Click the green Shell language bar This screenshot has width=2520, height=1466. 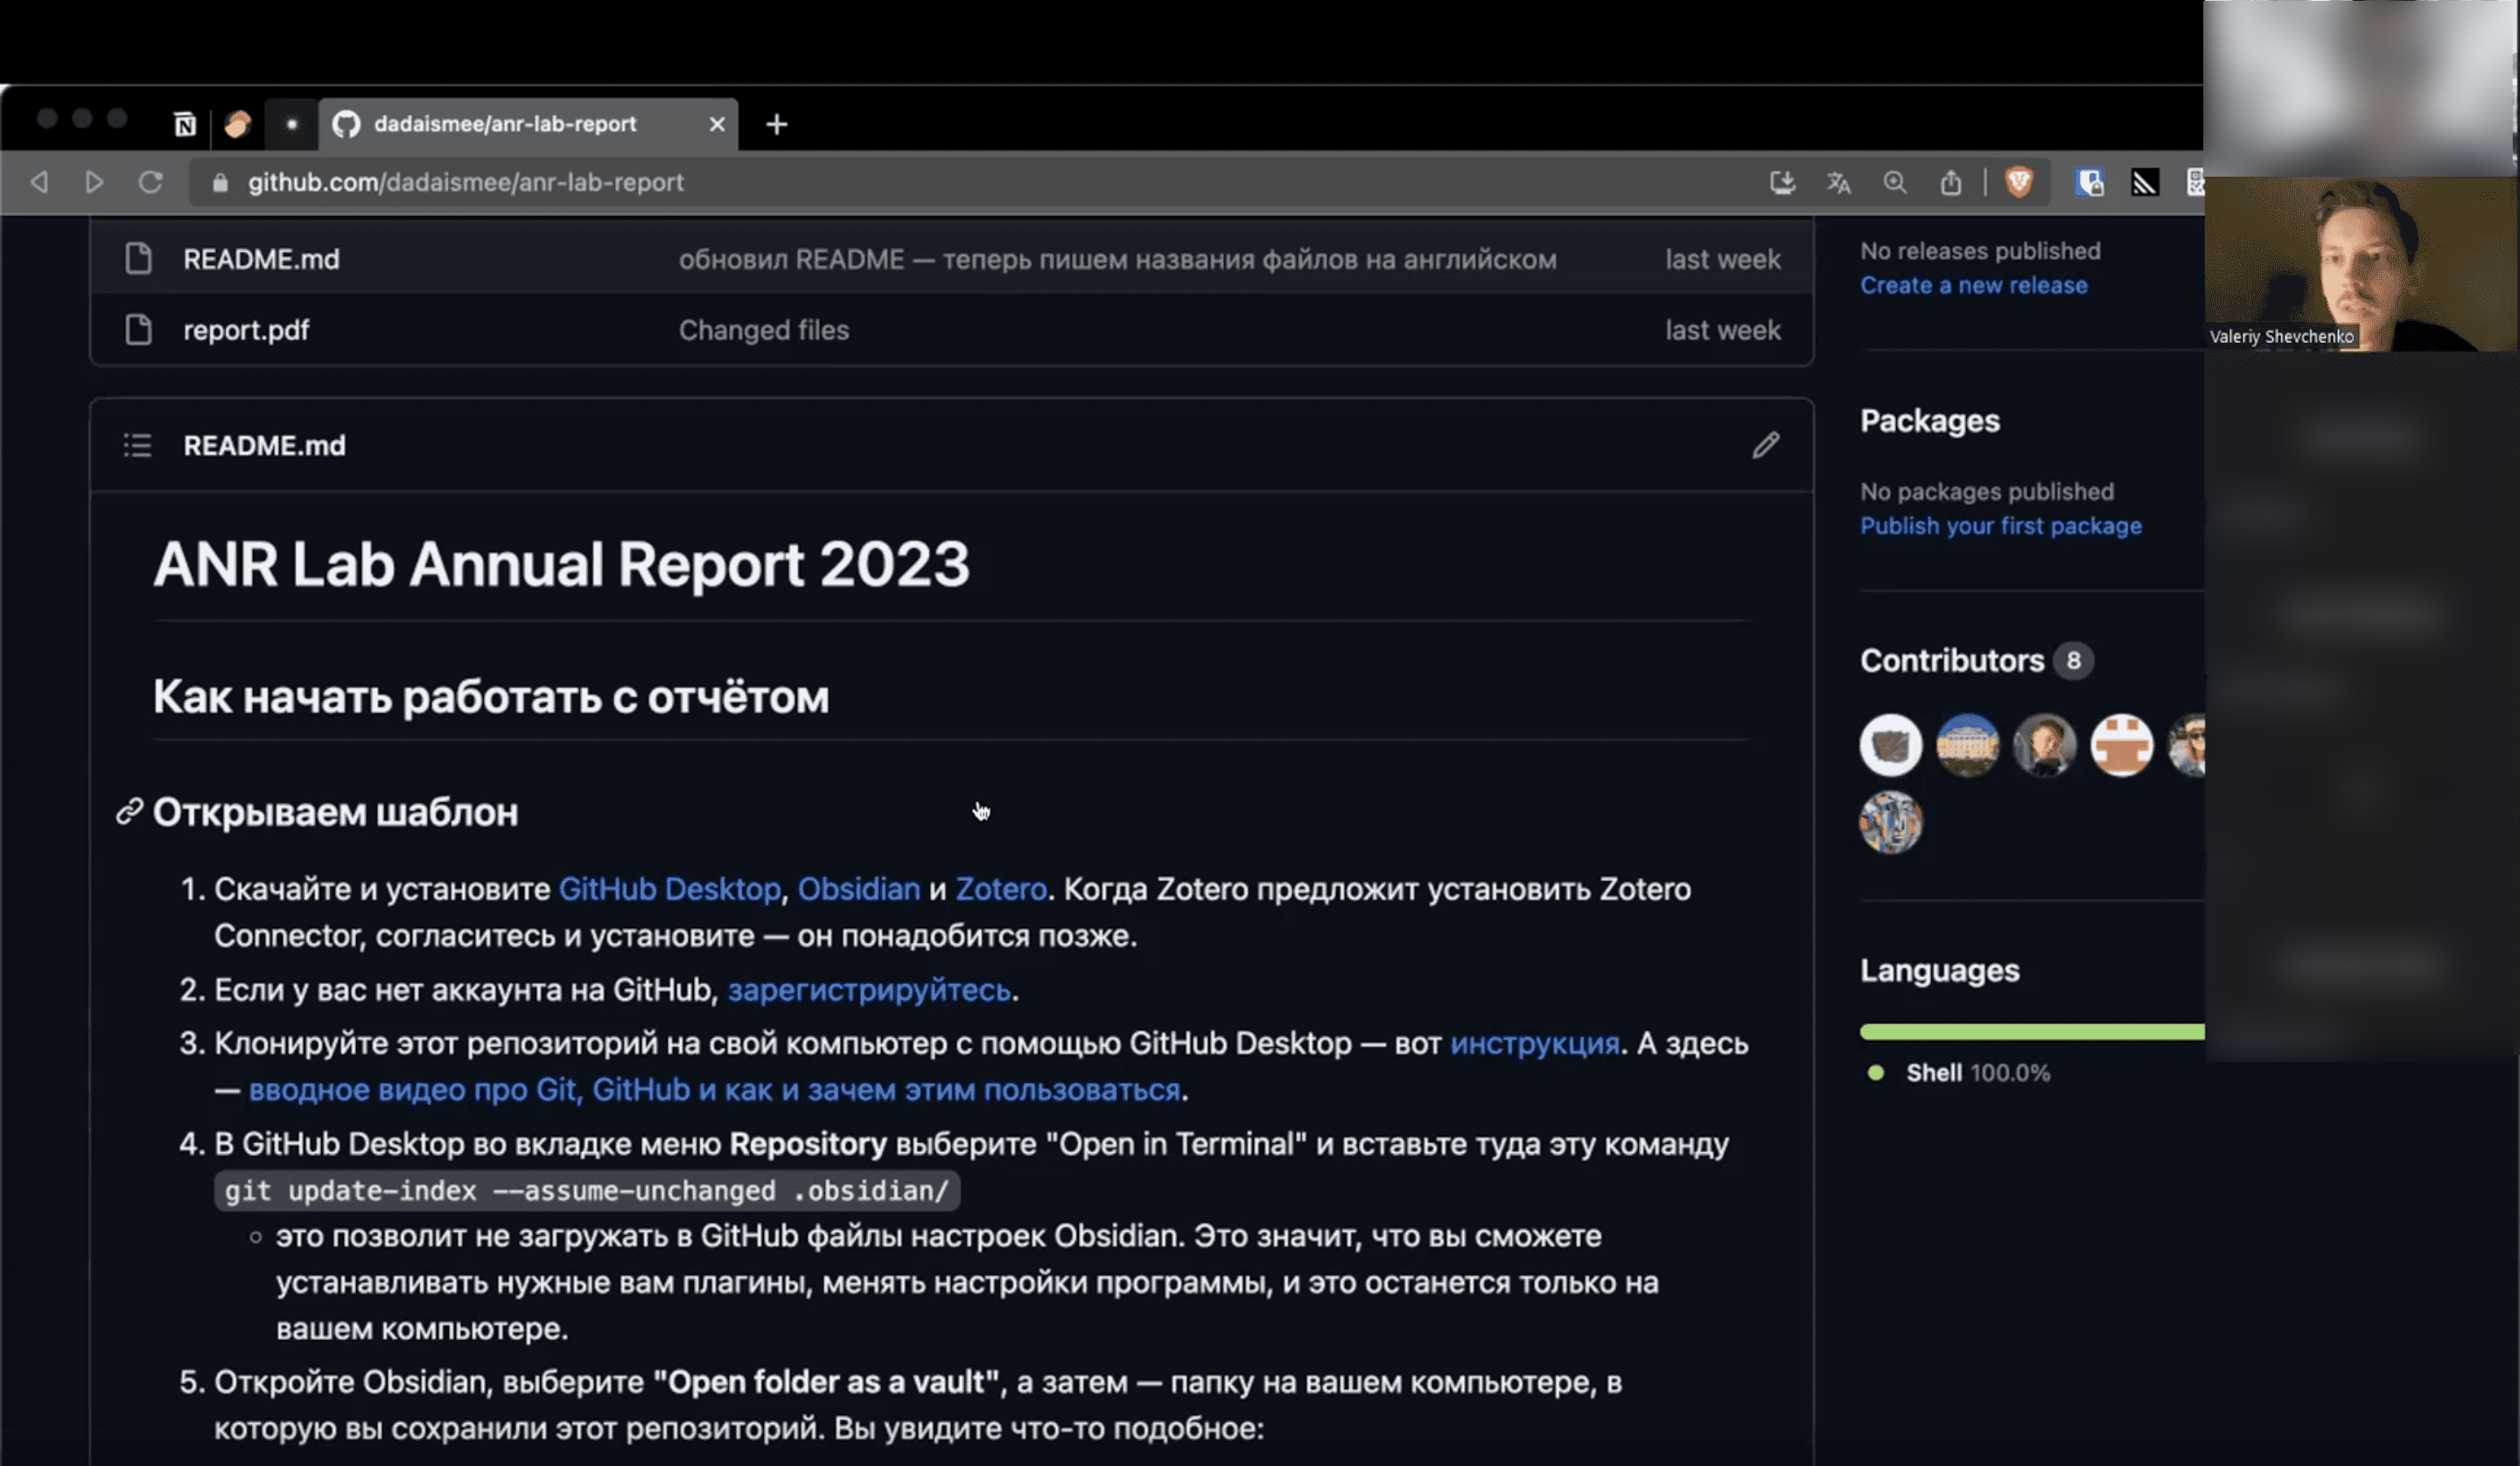click(2032, 1031)
